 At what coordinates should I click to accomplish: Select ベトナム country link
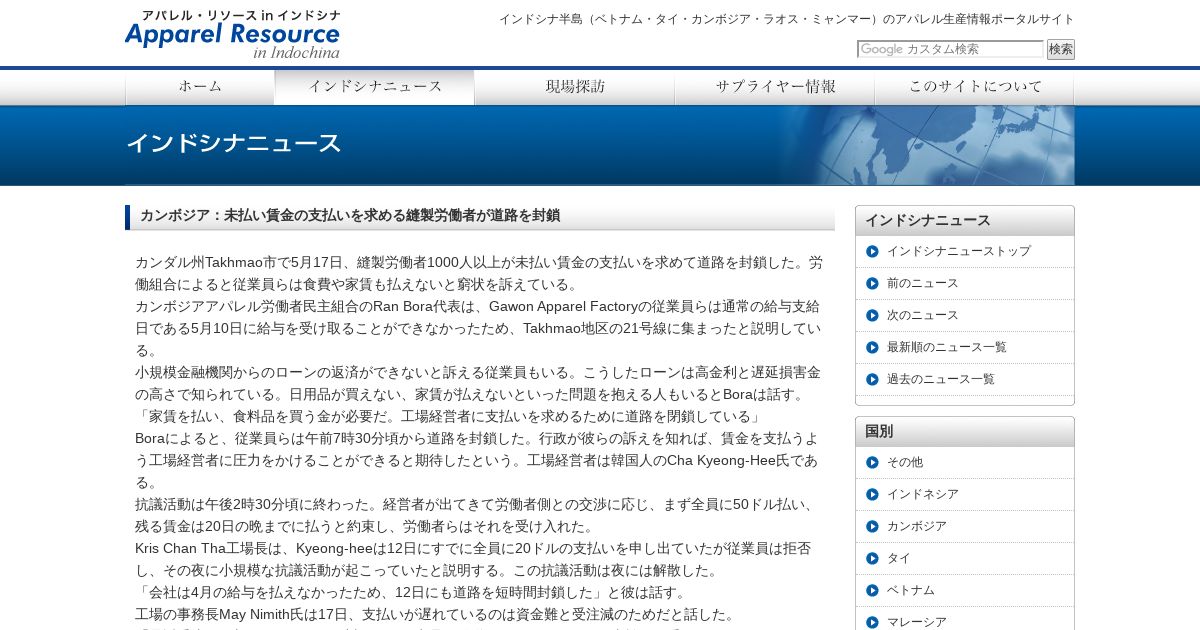pyautogui.click(x=910, y=590)
